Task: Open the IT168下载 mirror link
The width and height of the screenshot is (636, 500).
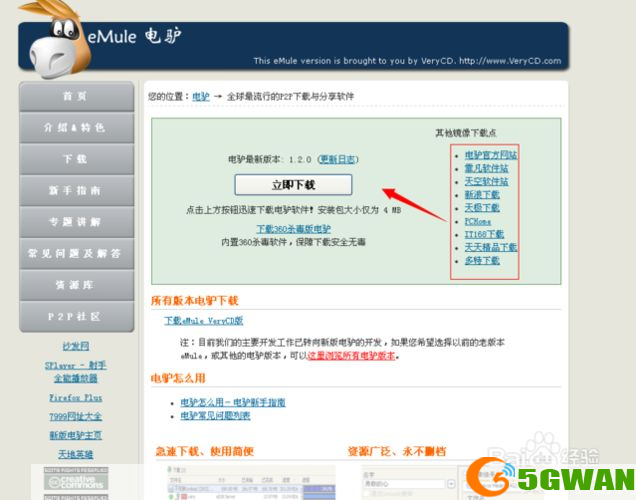Action: click(484, 234)
